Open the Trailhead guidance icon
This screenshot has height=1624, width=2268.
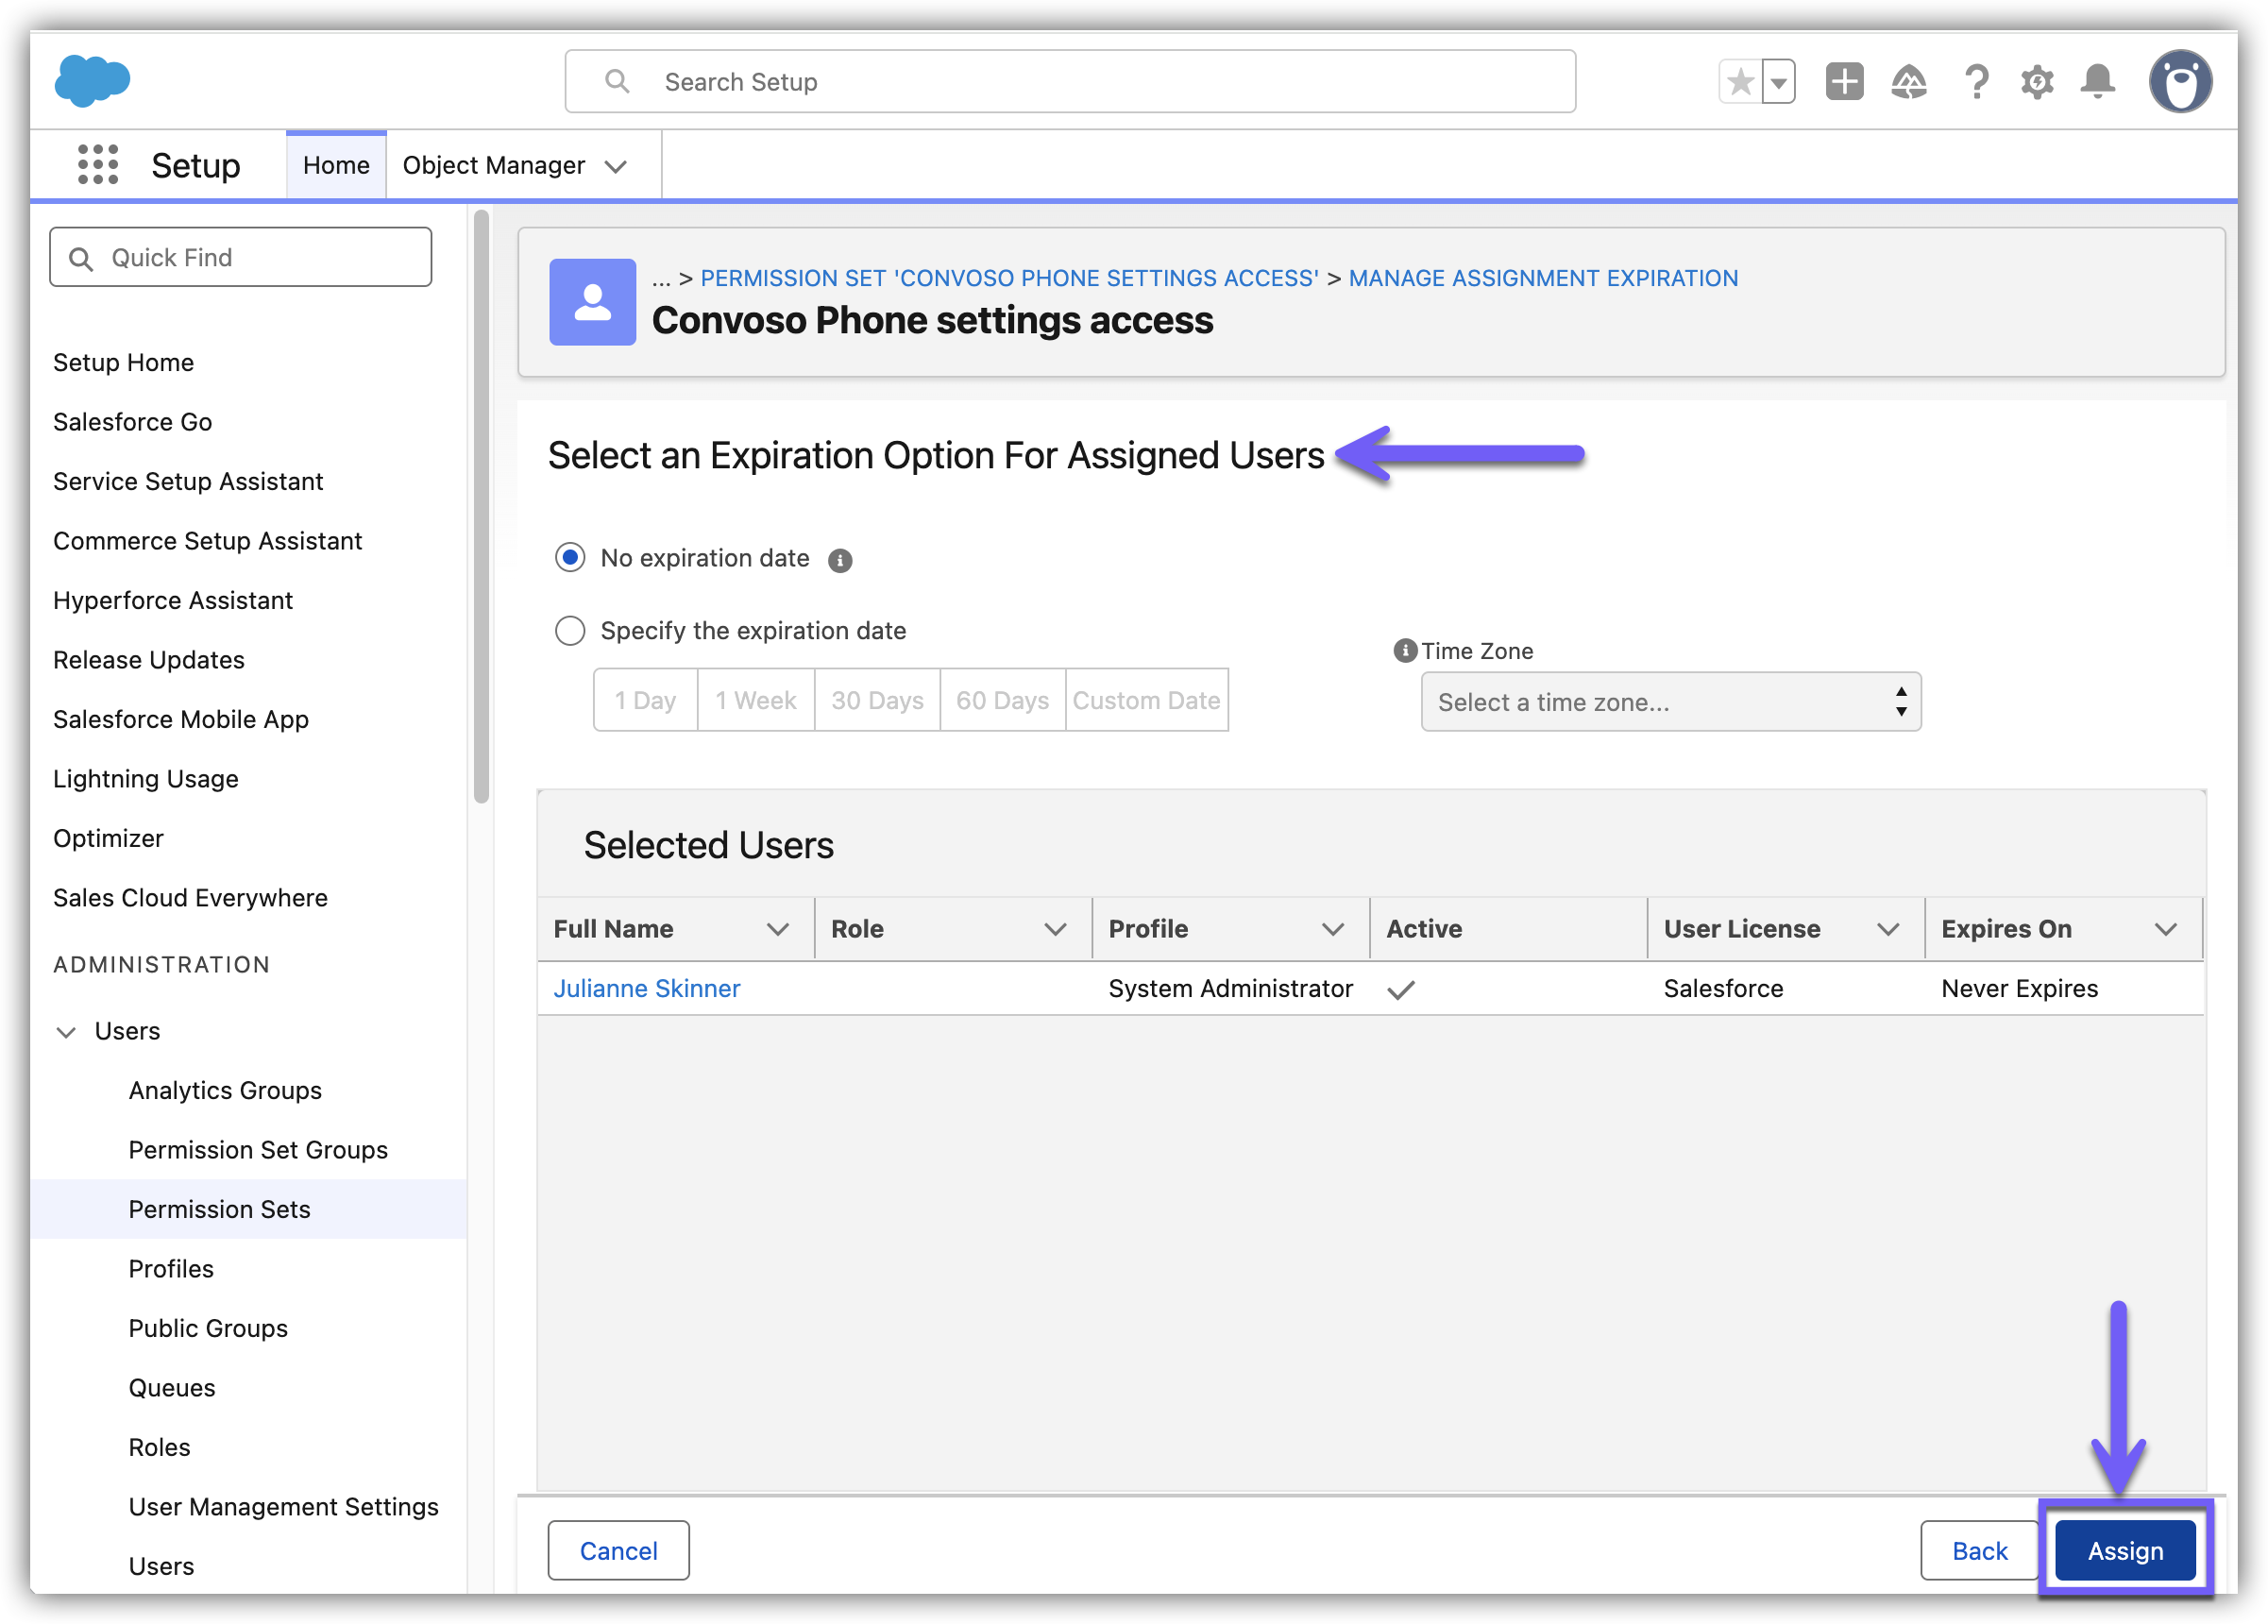tap(1908, 82)
